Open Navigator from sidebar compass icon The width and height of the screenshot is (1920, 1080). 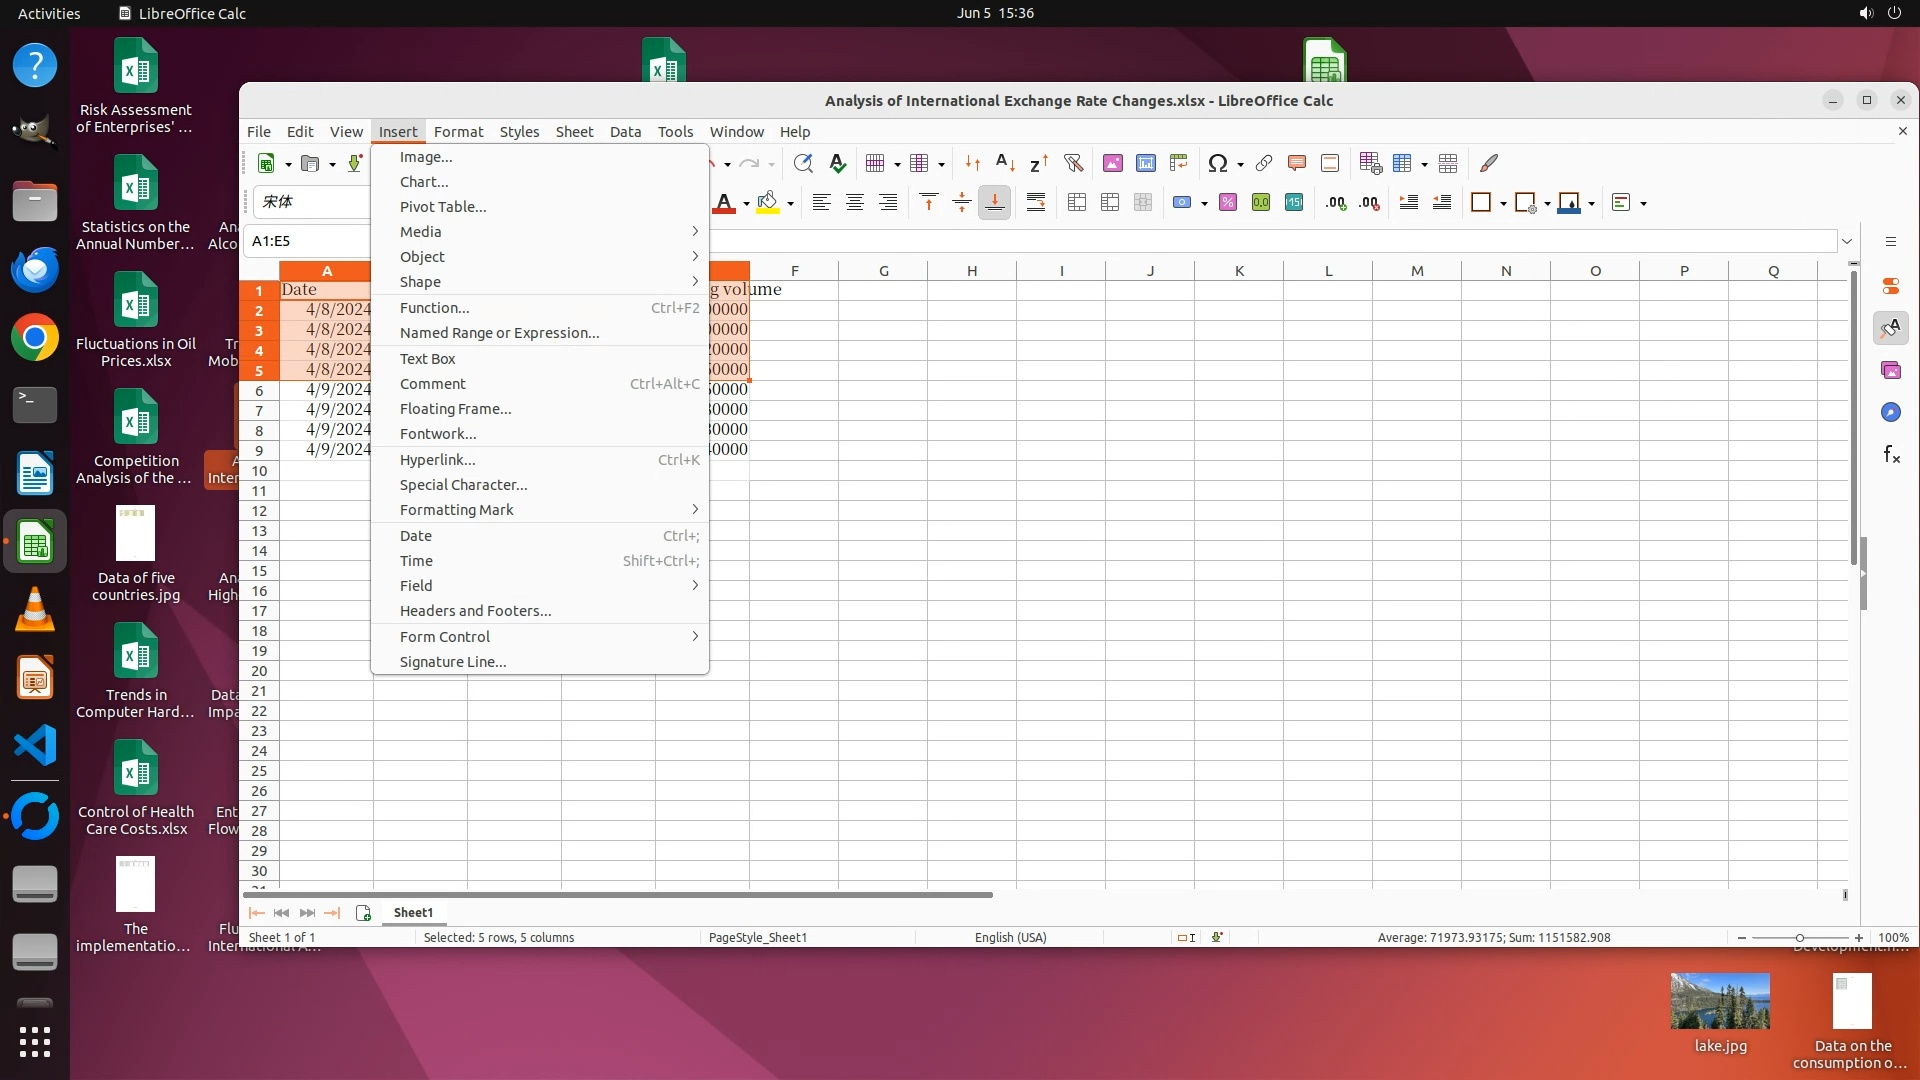point(1890,412)
